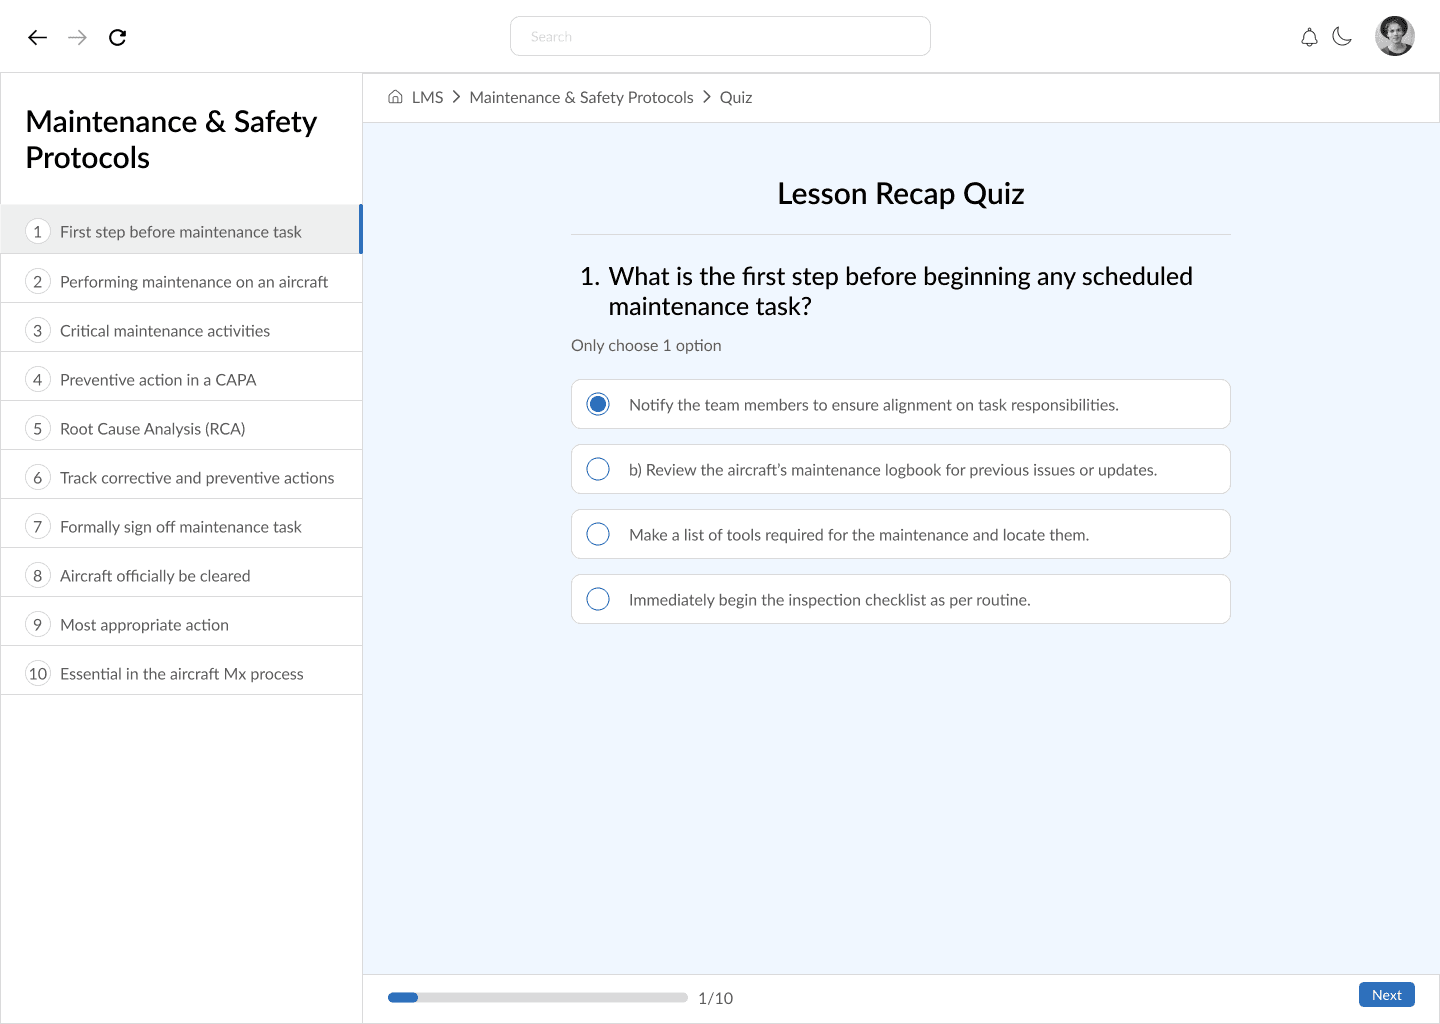Screen dimensions: 1440x1024
Task: Click the Next button
Action: tap(1386, 995)
